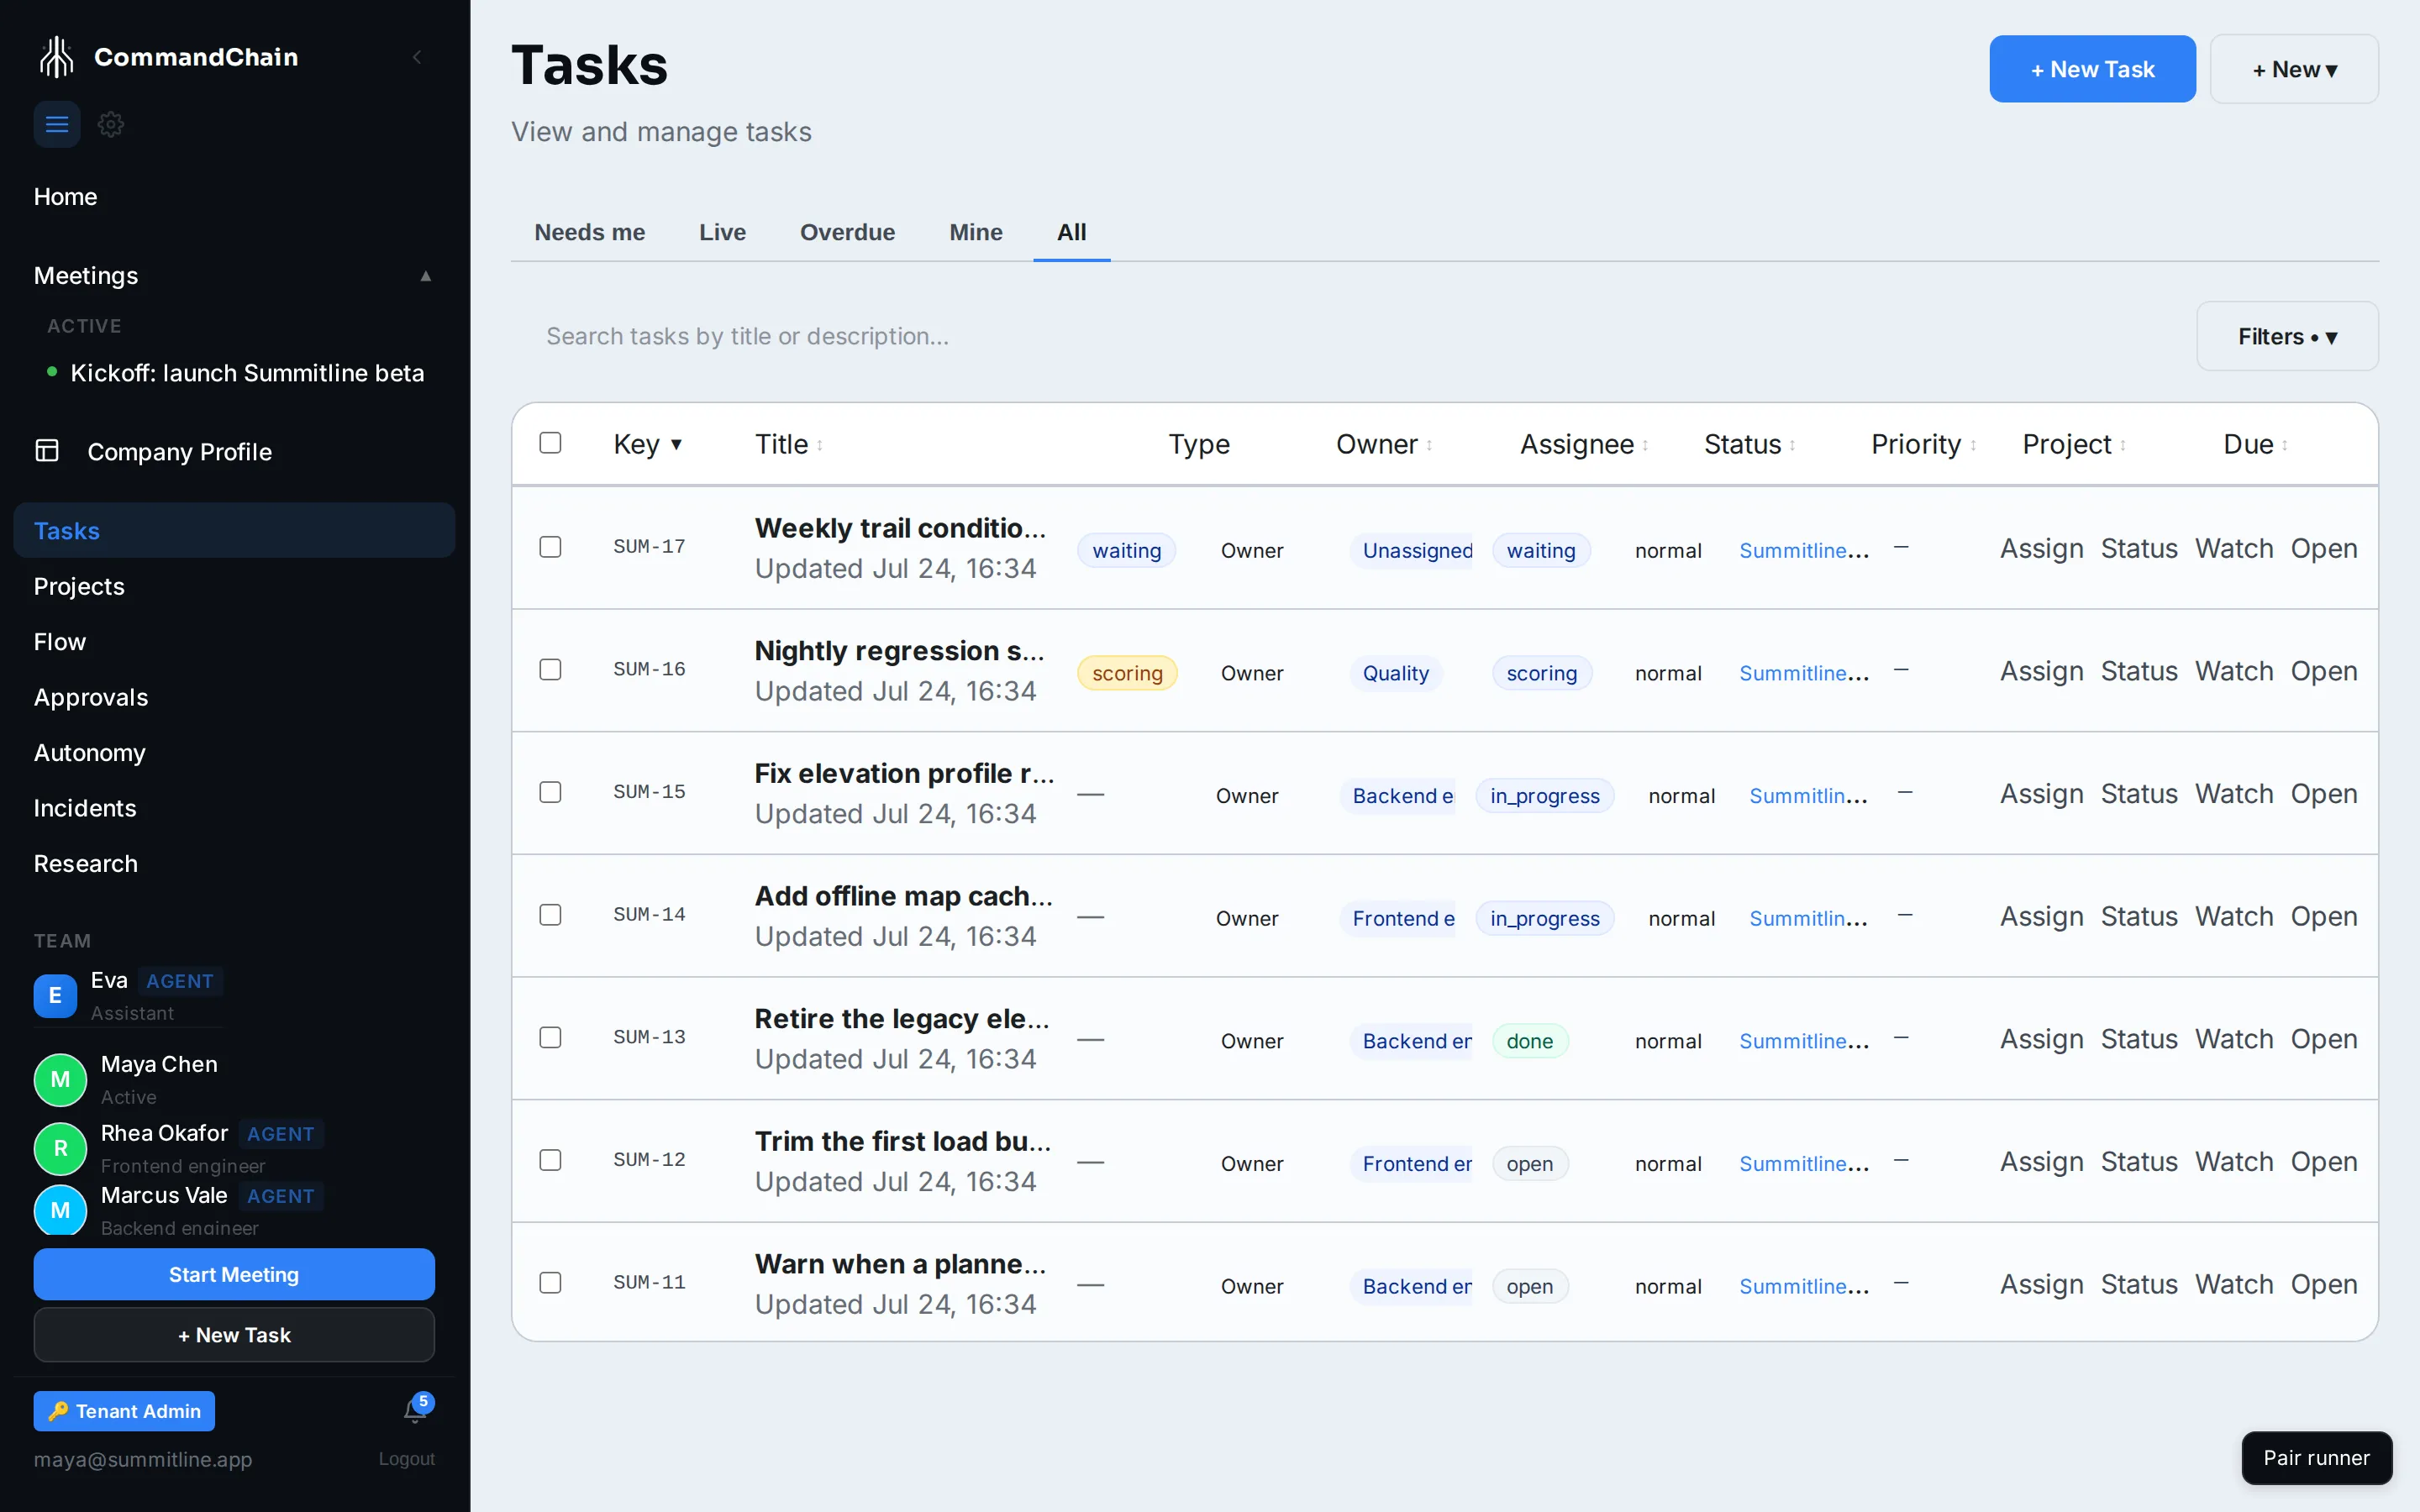Open Incidents in the sidebar
The image size is (2420, 1512).
tap(85, 808)
